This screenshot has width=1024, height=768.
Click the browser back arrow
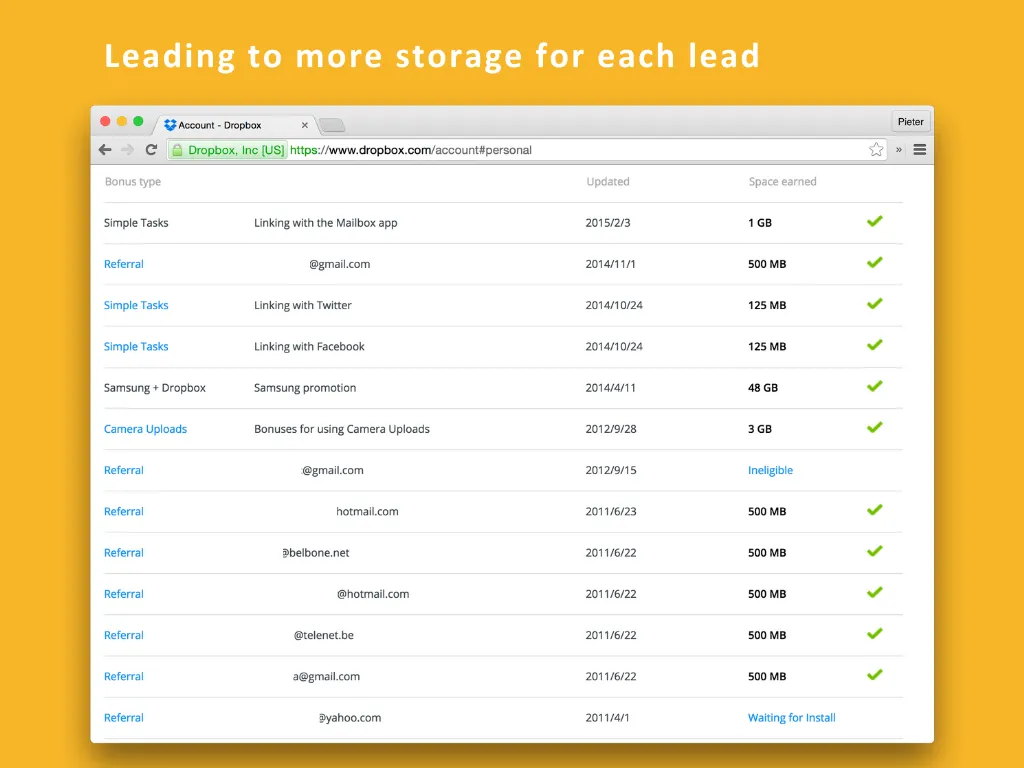pos(105,150)
